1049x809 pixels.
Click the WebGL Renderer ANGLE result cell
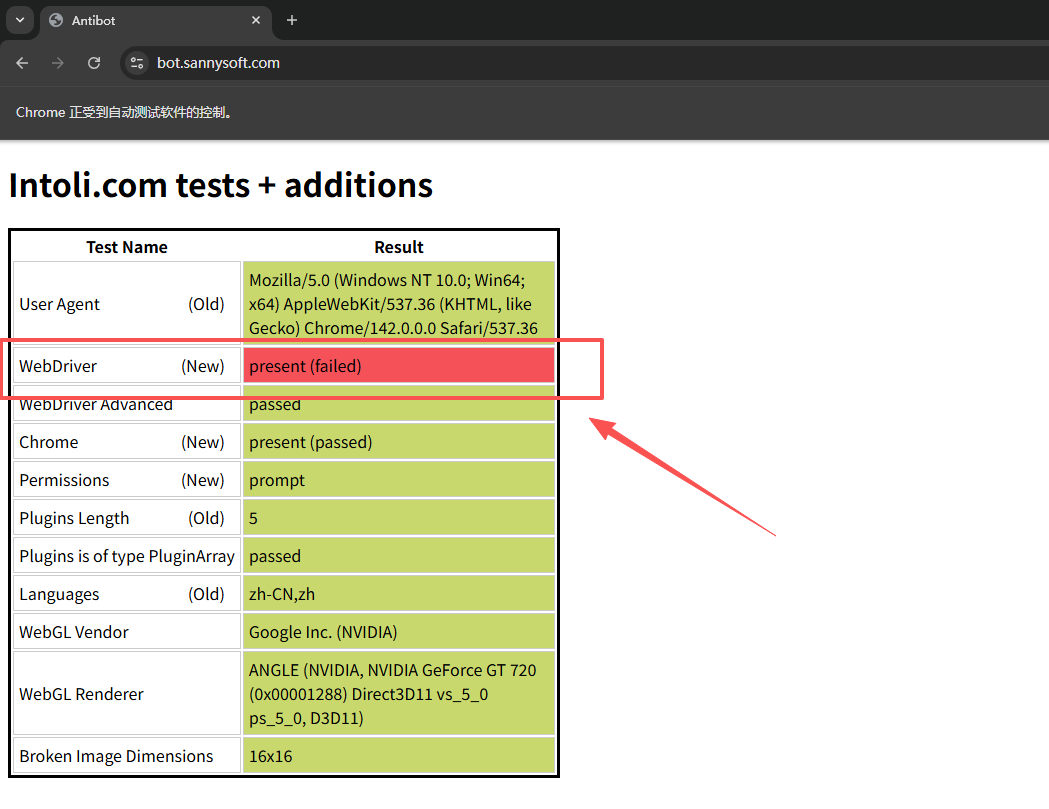click(x=398, y=694)
